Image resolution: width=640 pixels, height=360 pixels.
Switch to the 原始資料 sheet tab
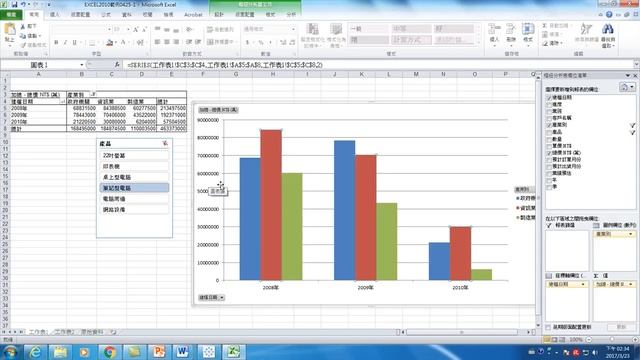pos(92,332)
